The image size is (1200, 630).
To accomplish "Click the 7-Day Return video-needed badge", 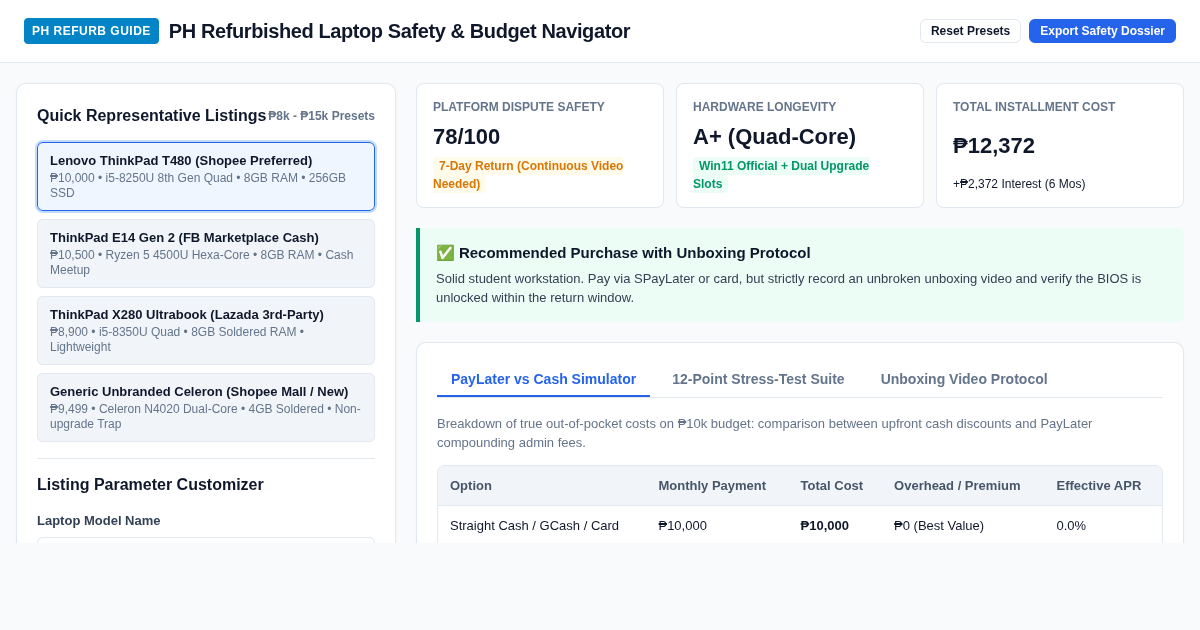I will pos(528,175).
